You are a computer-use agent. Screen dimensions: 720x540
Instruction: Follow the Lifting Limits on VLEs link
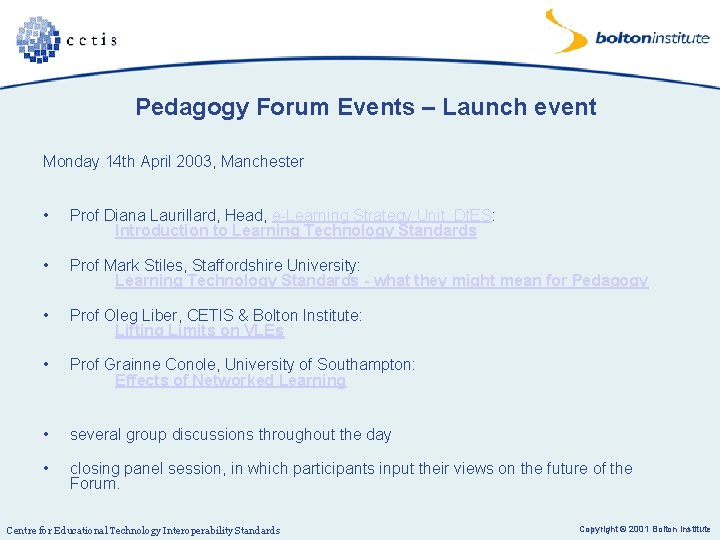(199, 330)
